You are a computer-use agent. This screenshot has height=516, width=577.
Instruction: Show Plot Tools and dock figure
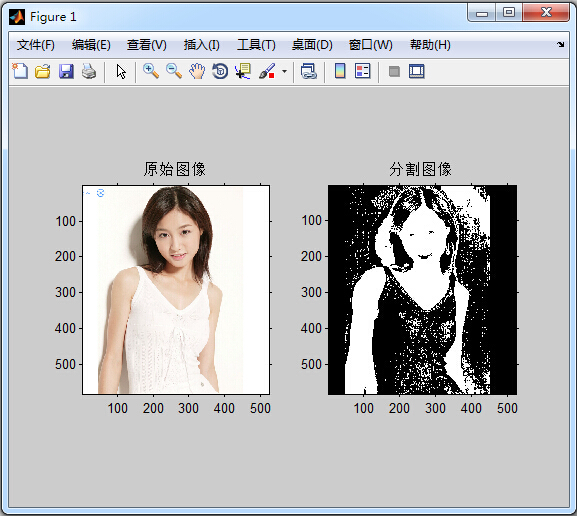(417, 71)
